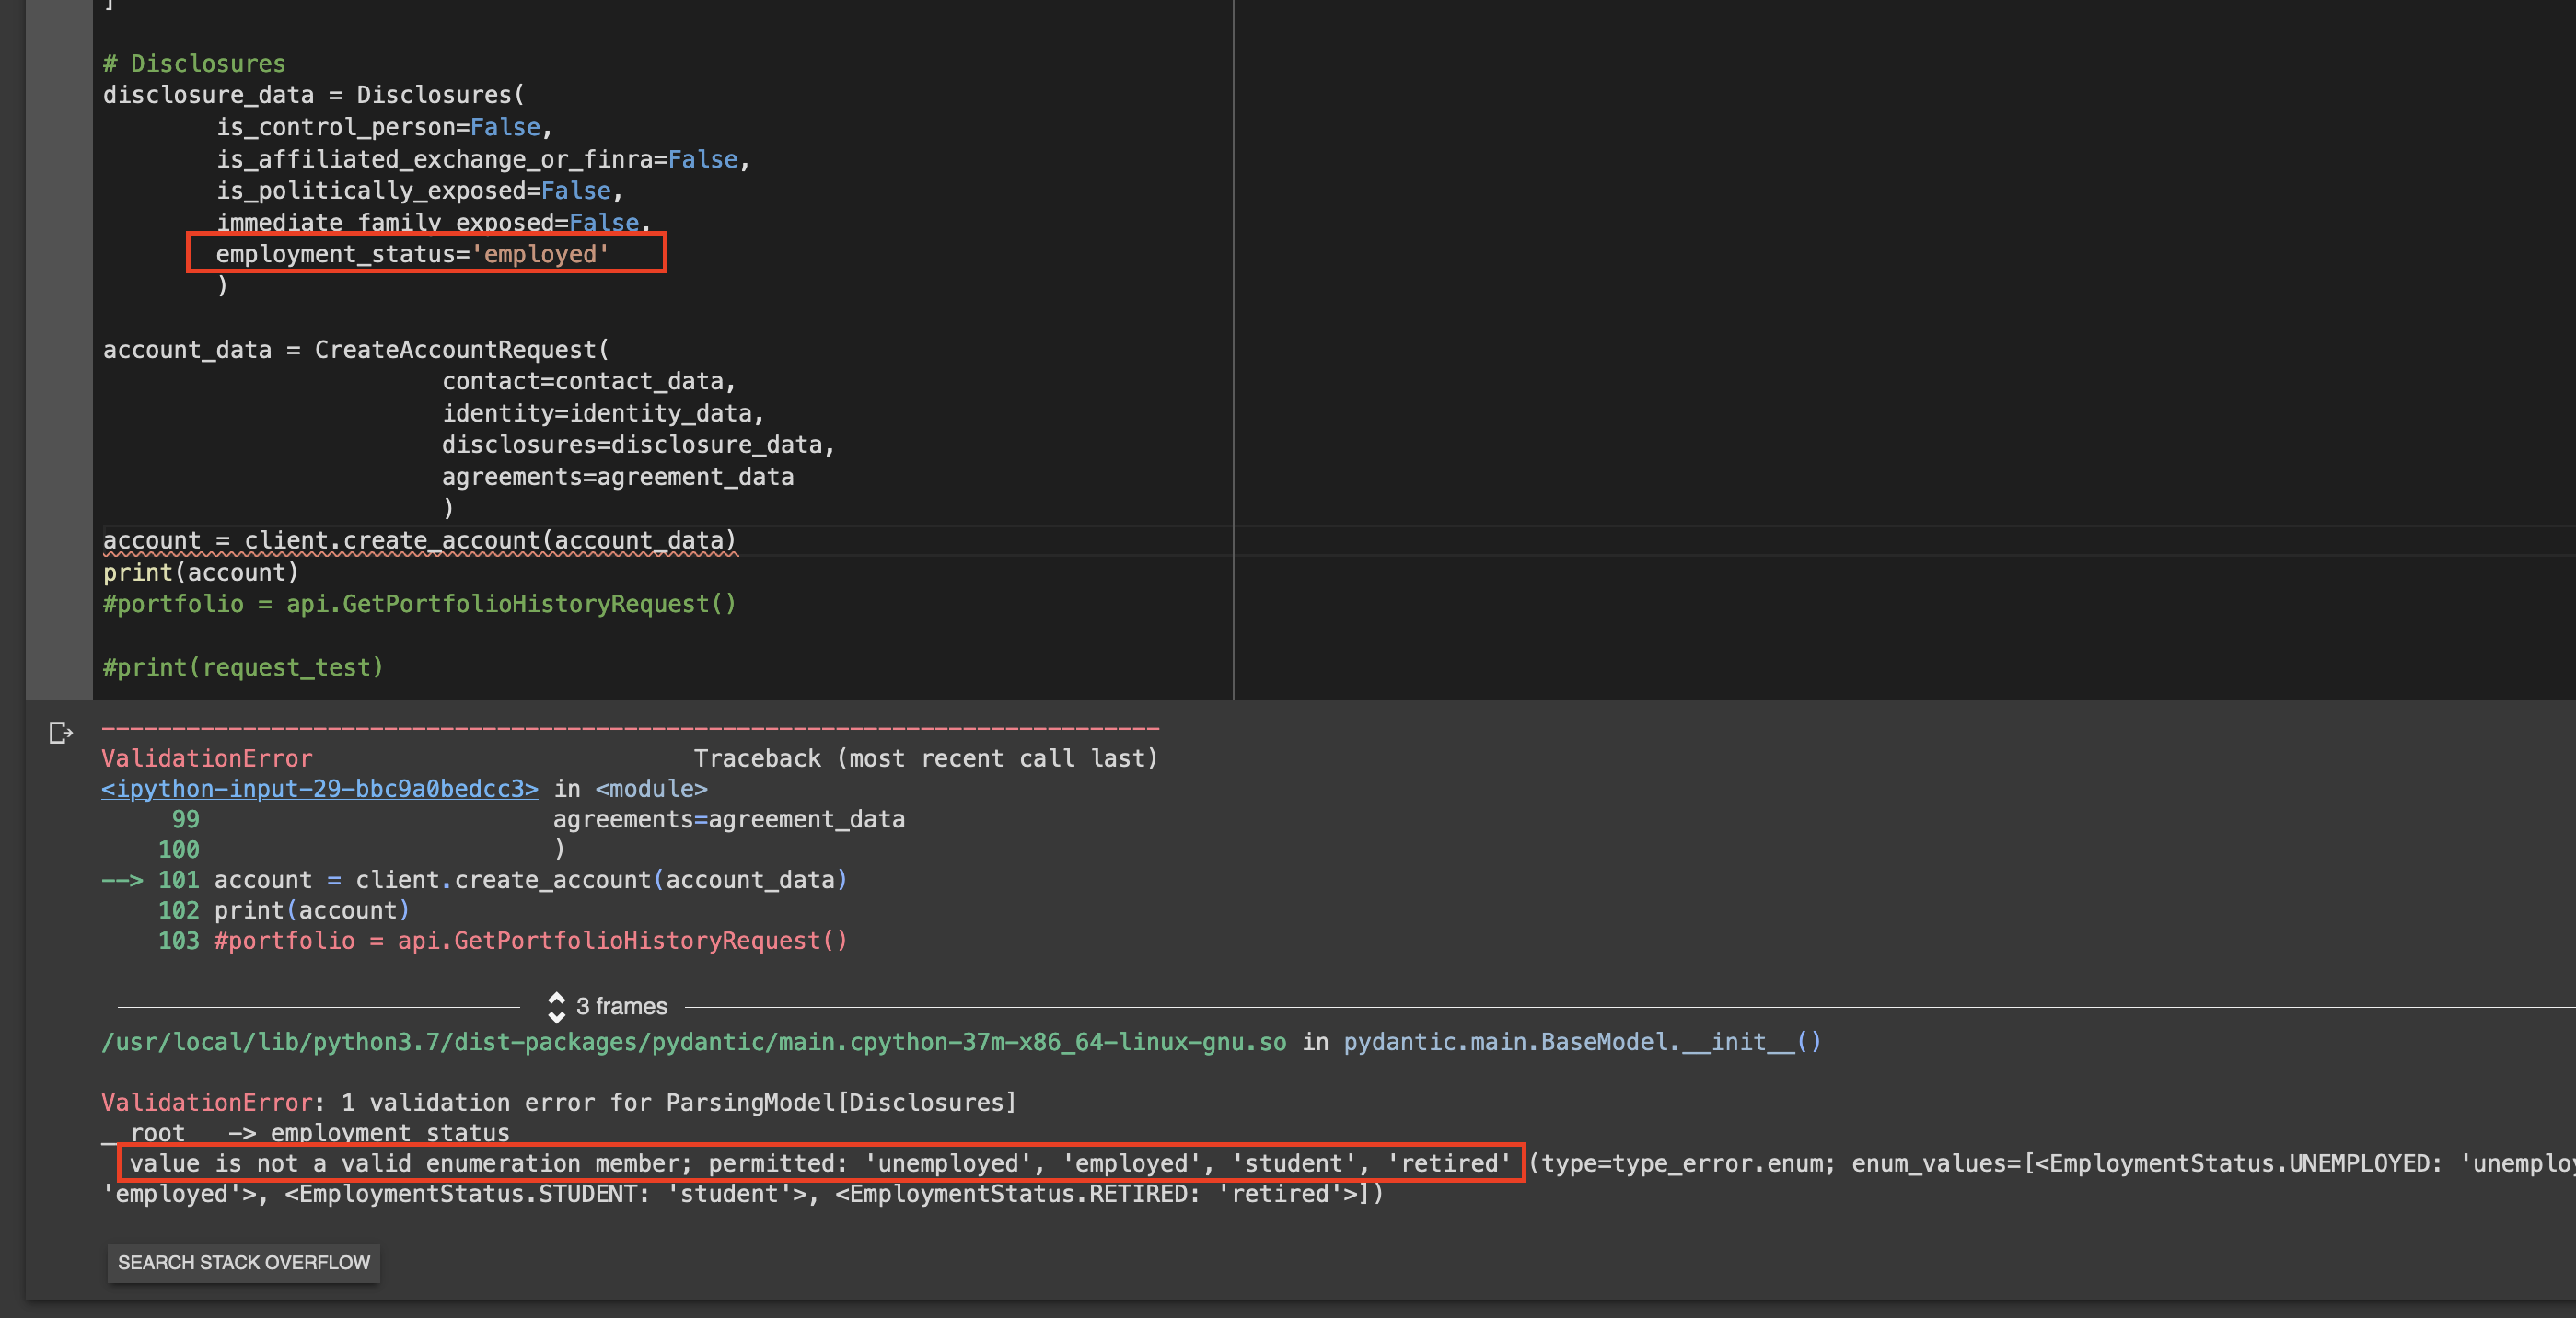Click the SEARCH STACK OVERFLOW button

[243, 1262]
